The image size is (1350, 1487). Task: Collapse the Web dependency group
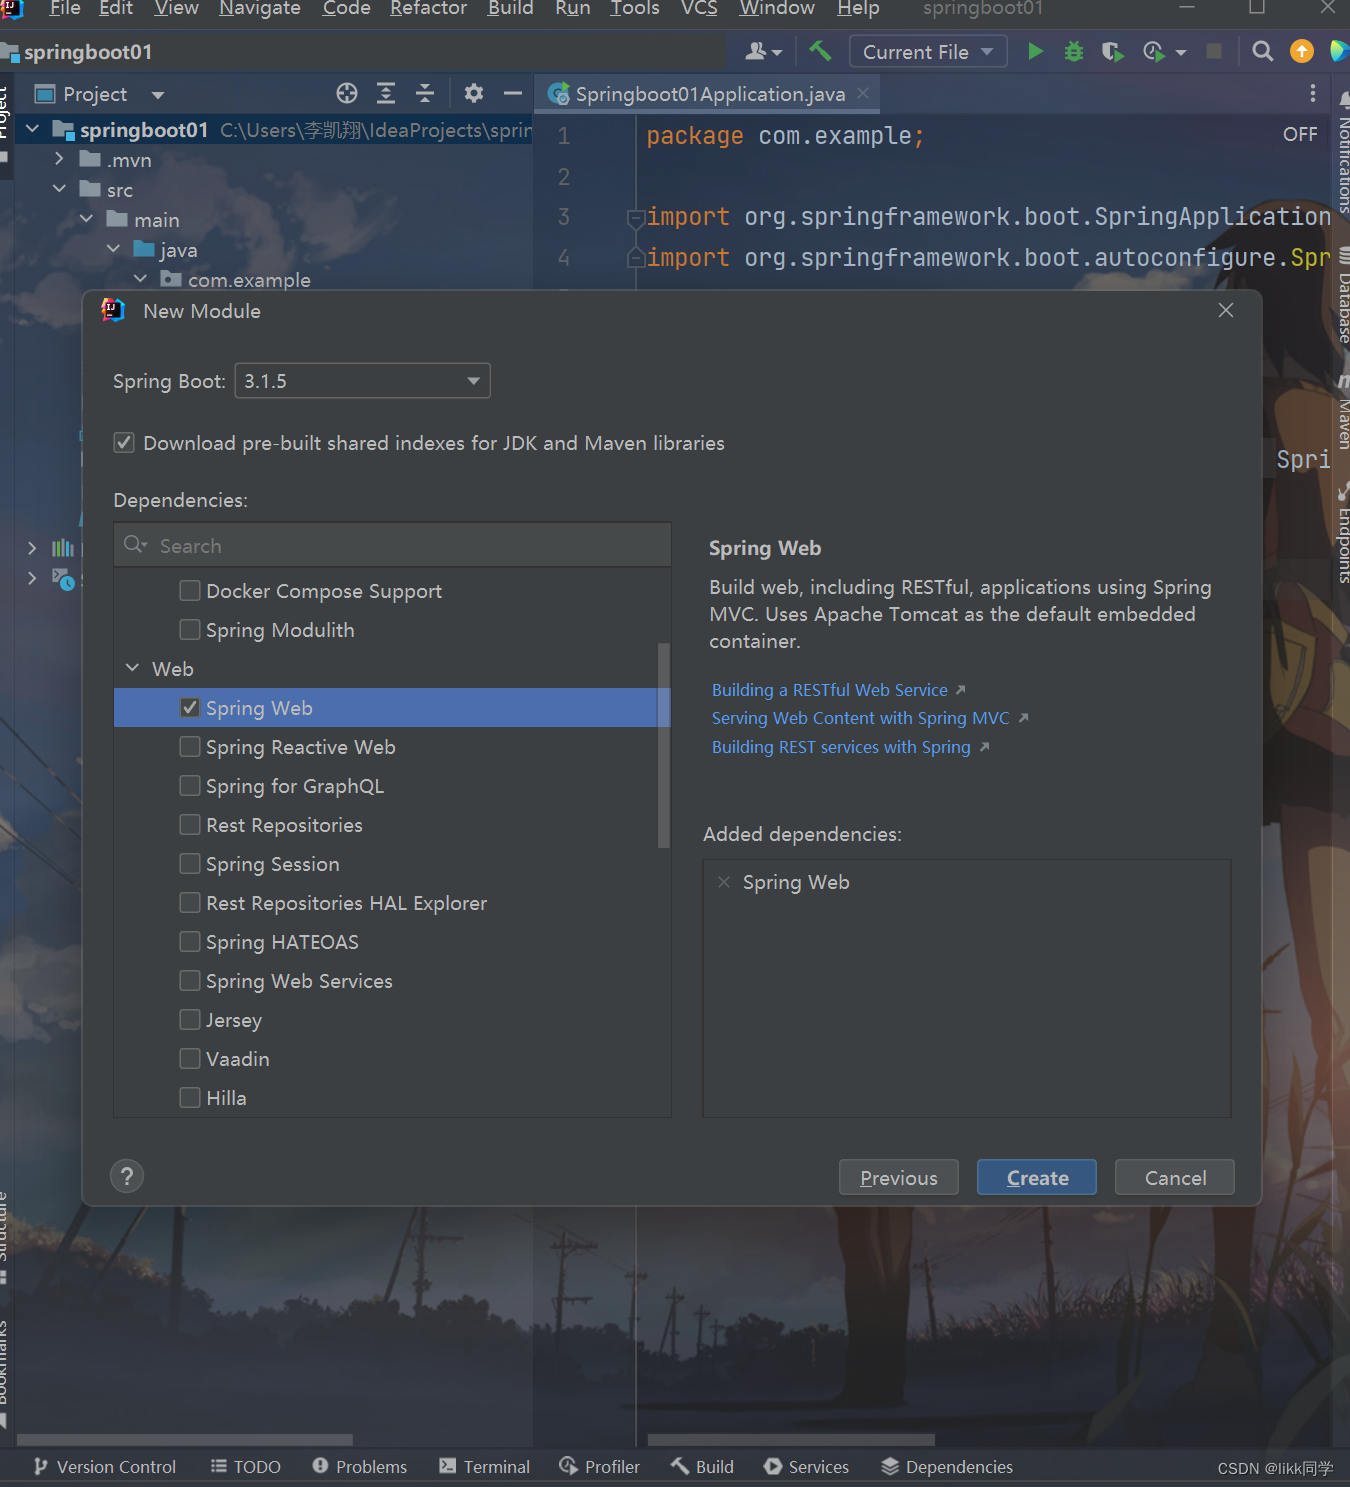coord(132,668)
